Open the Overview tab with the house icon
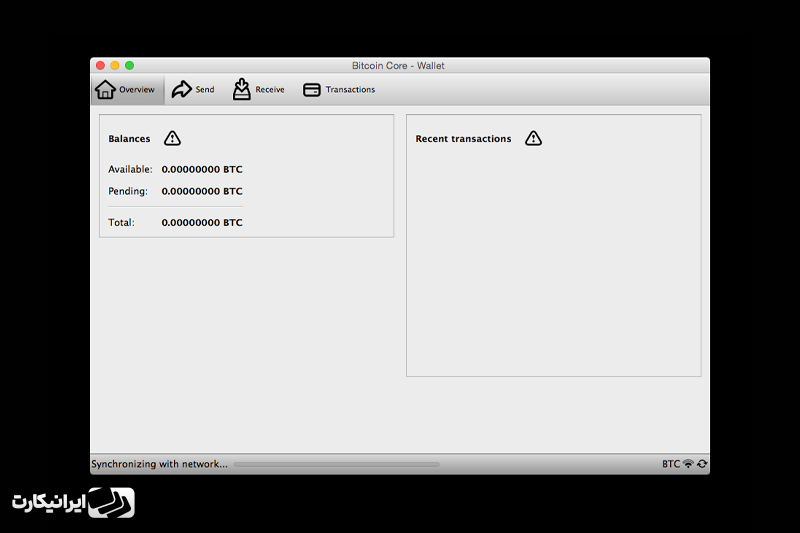 pyautogui.click(x=127, y=90)
